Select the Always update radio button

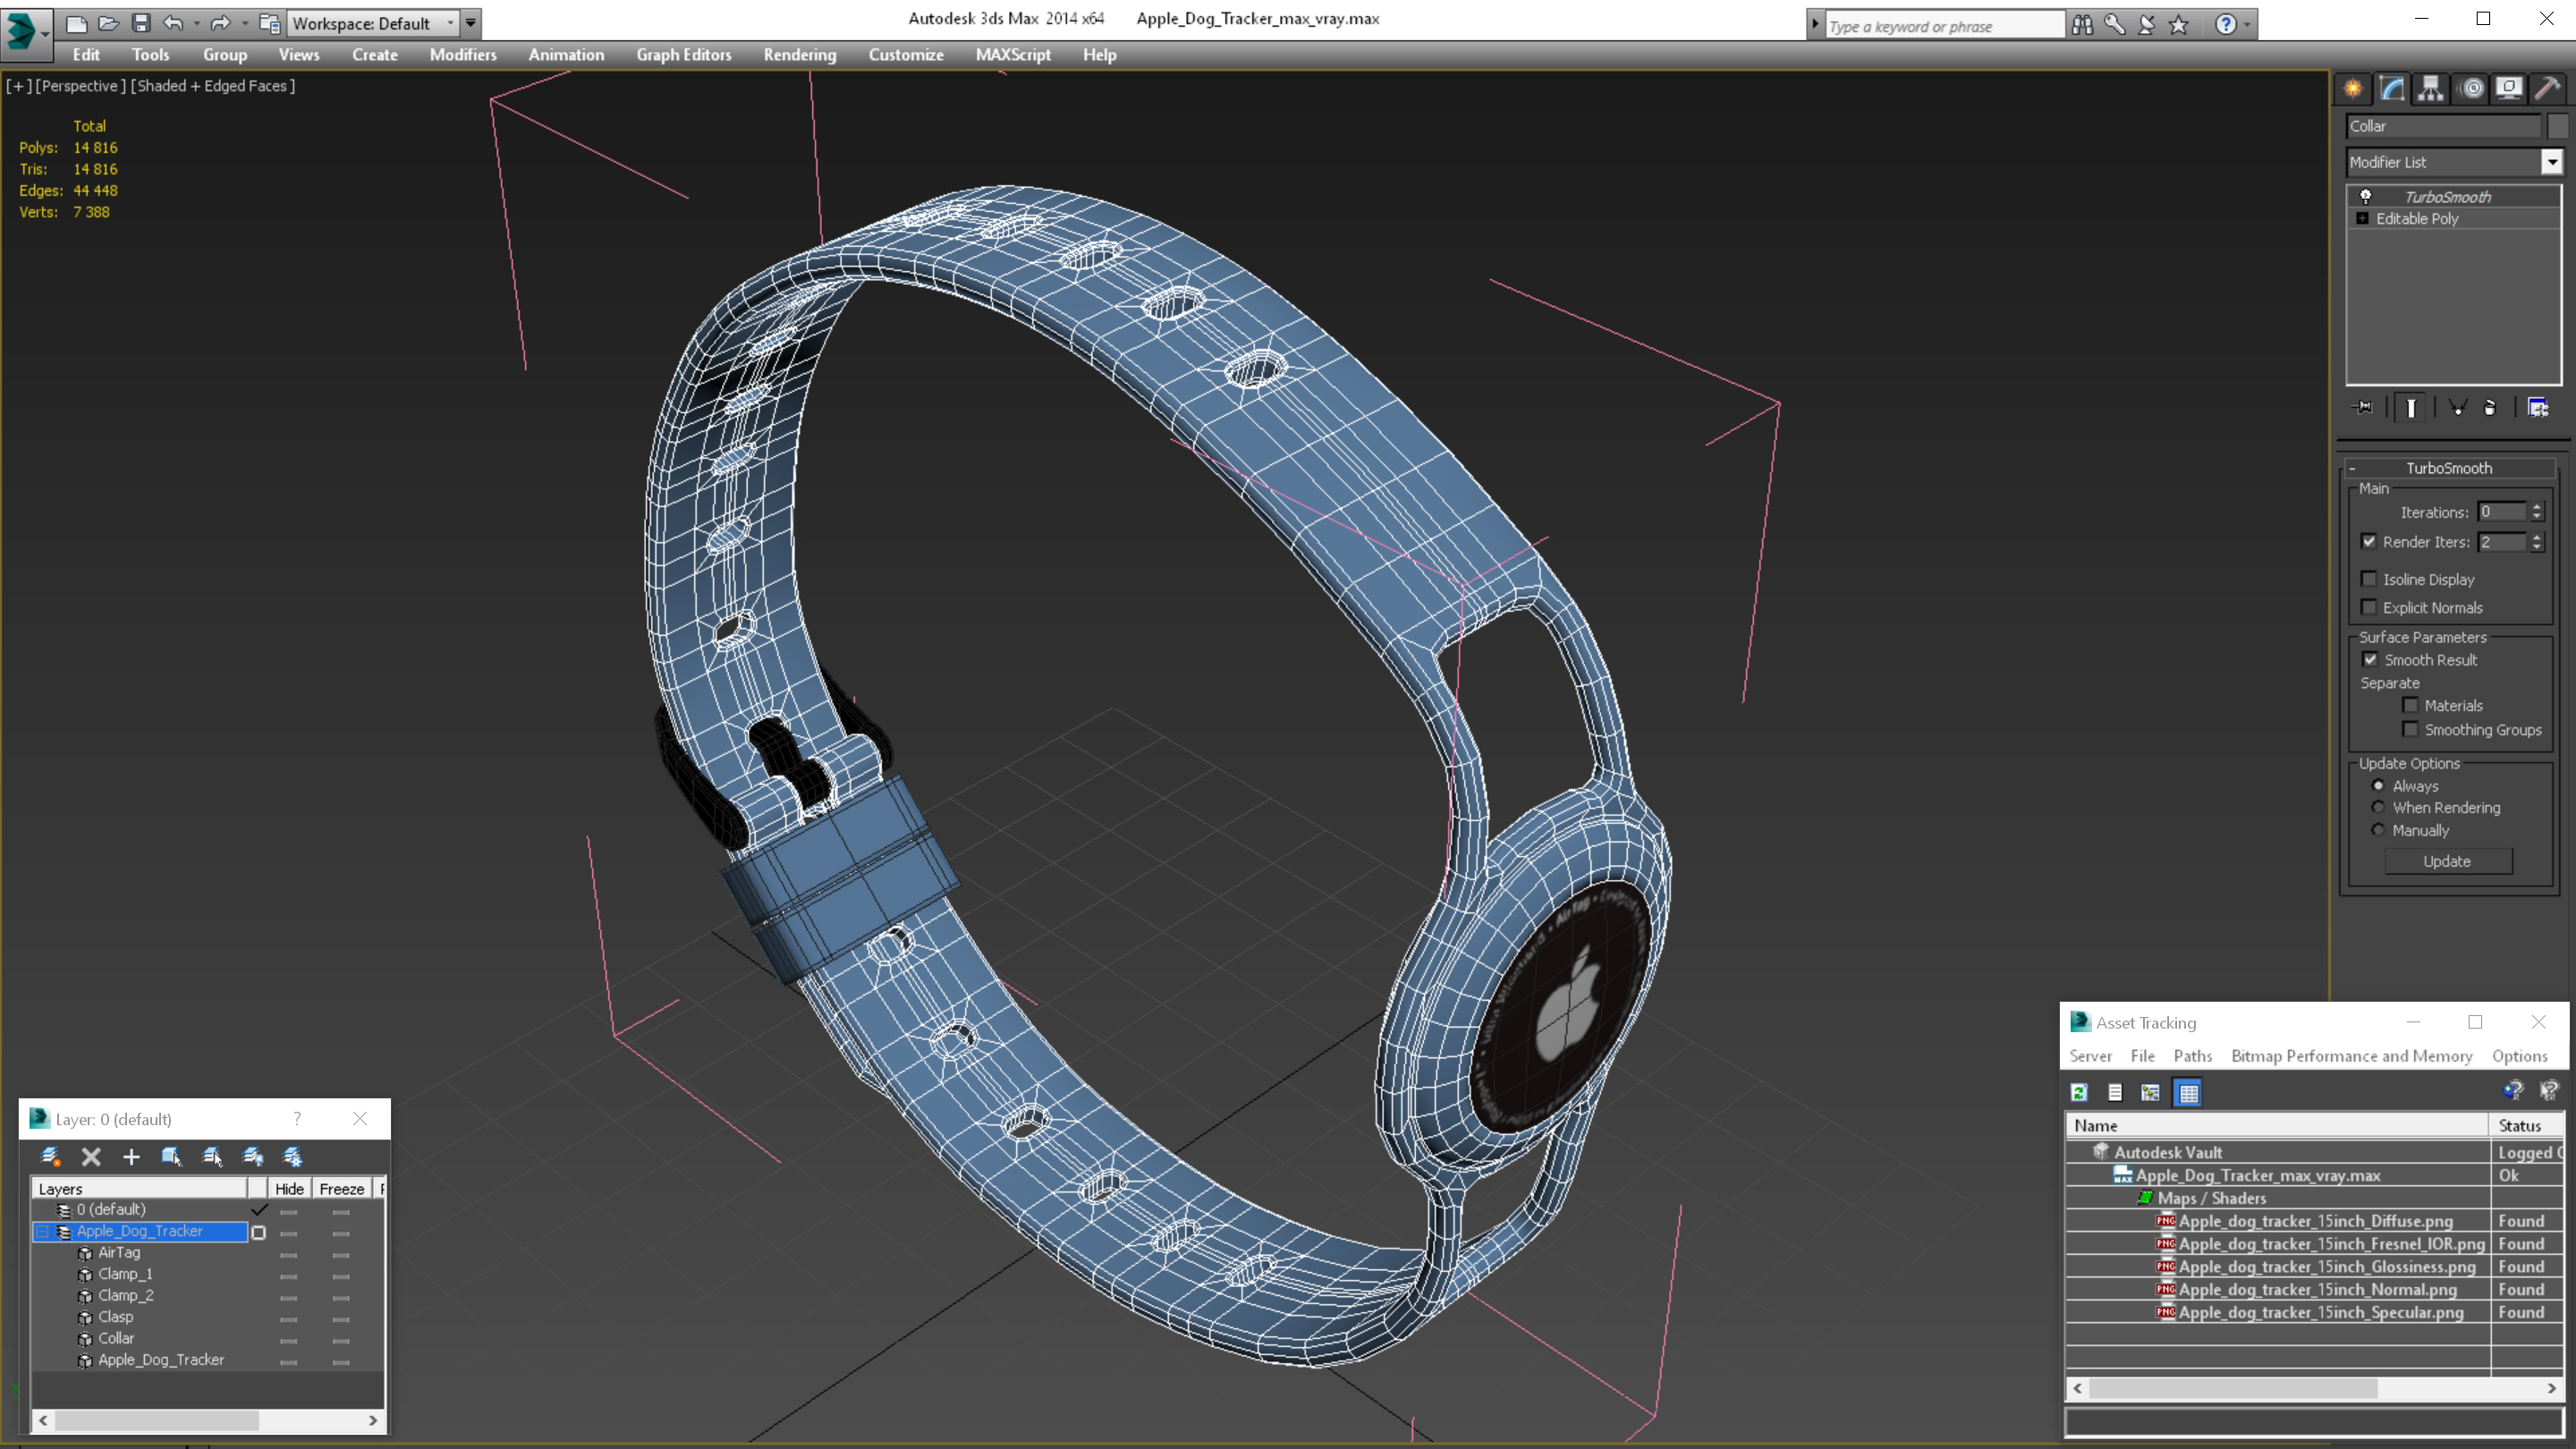2378,786
